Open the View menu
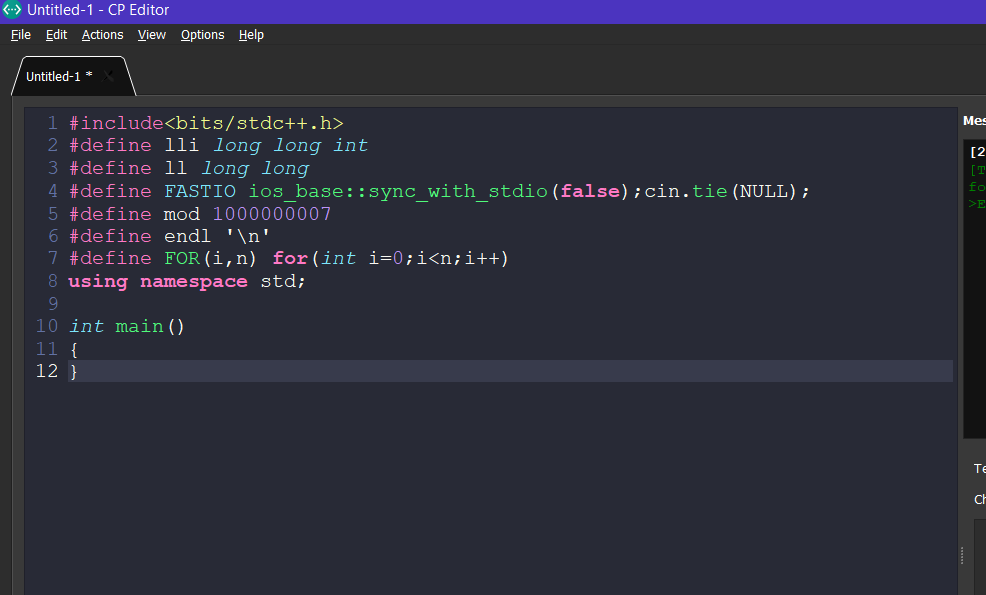Screen dimensions: 986x595 (152, 35)
